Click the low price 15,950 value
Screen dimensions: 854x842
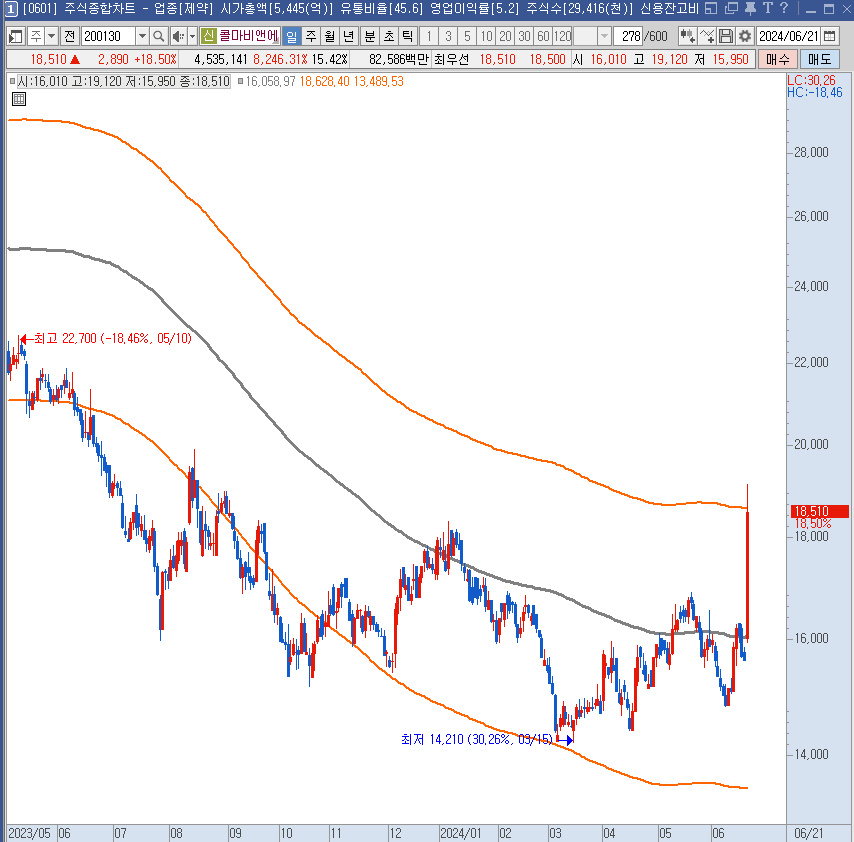[x=730, y=59]
